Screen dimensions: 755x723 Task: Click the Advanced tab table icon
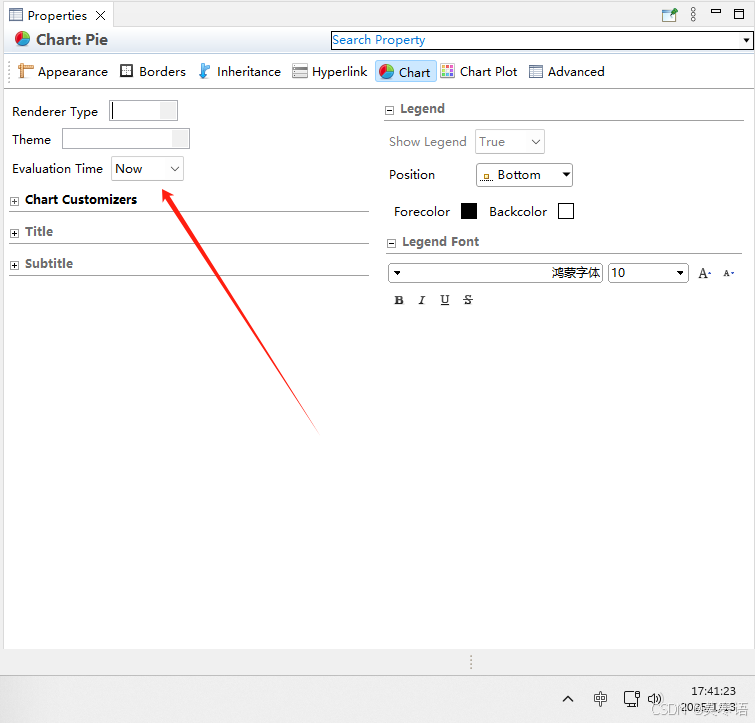point(536,71)
